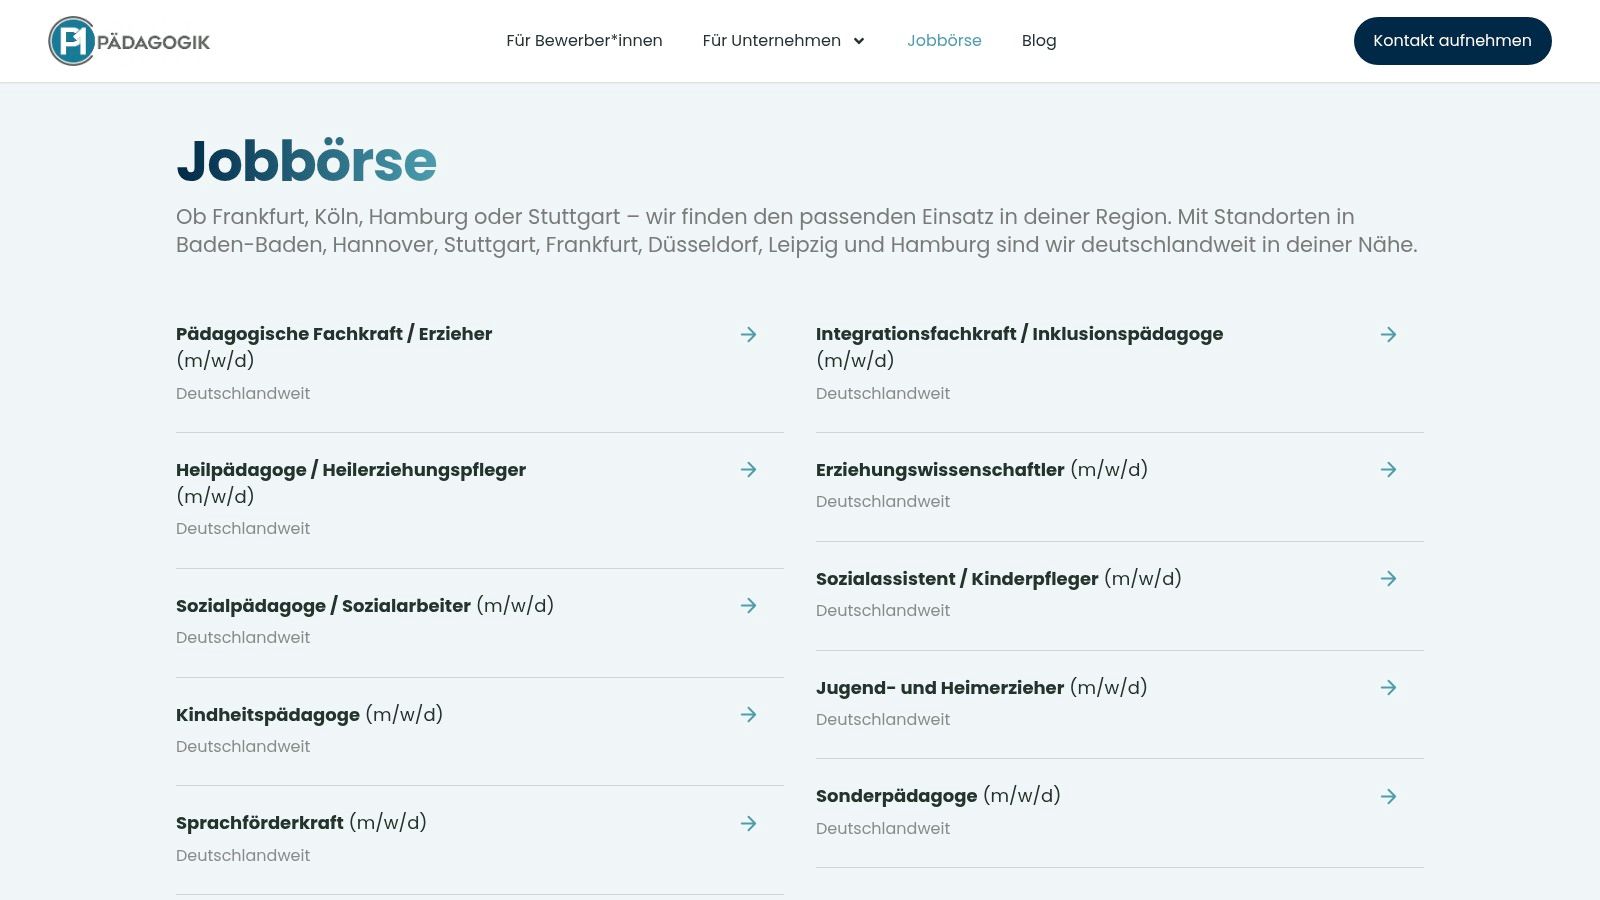Screen dimensions: 1600x900
Task: Click Deutschlandweit under Kindheitspädagoge
Action: (243, 746)
